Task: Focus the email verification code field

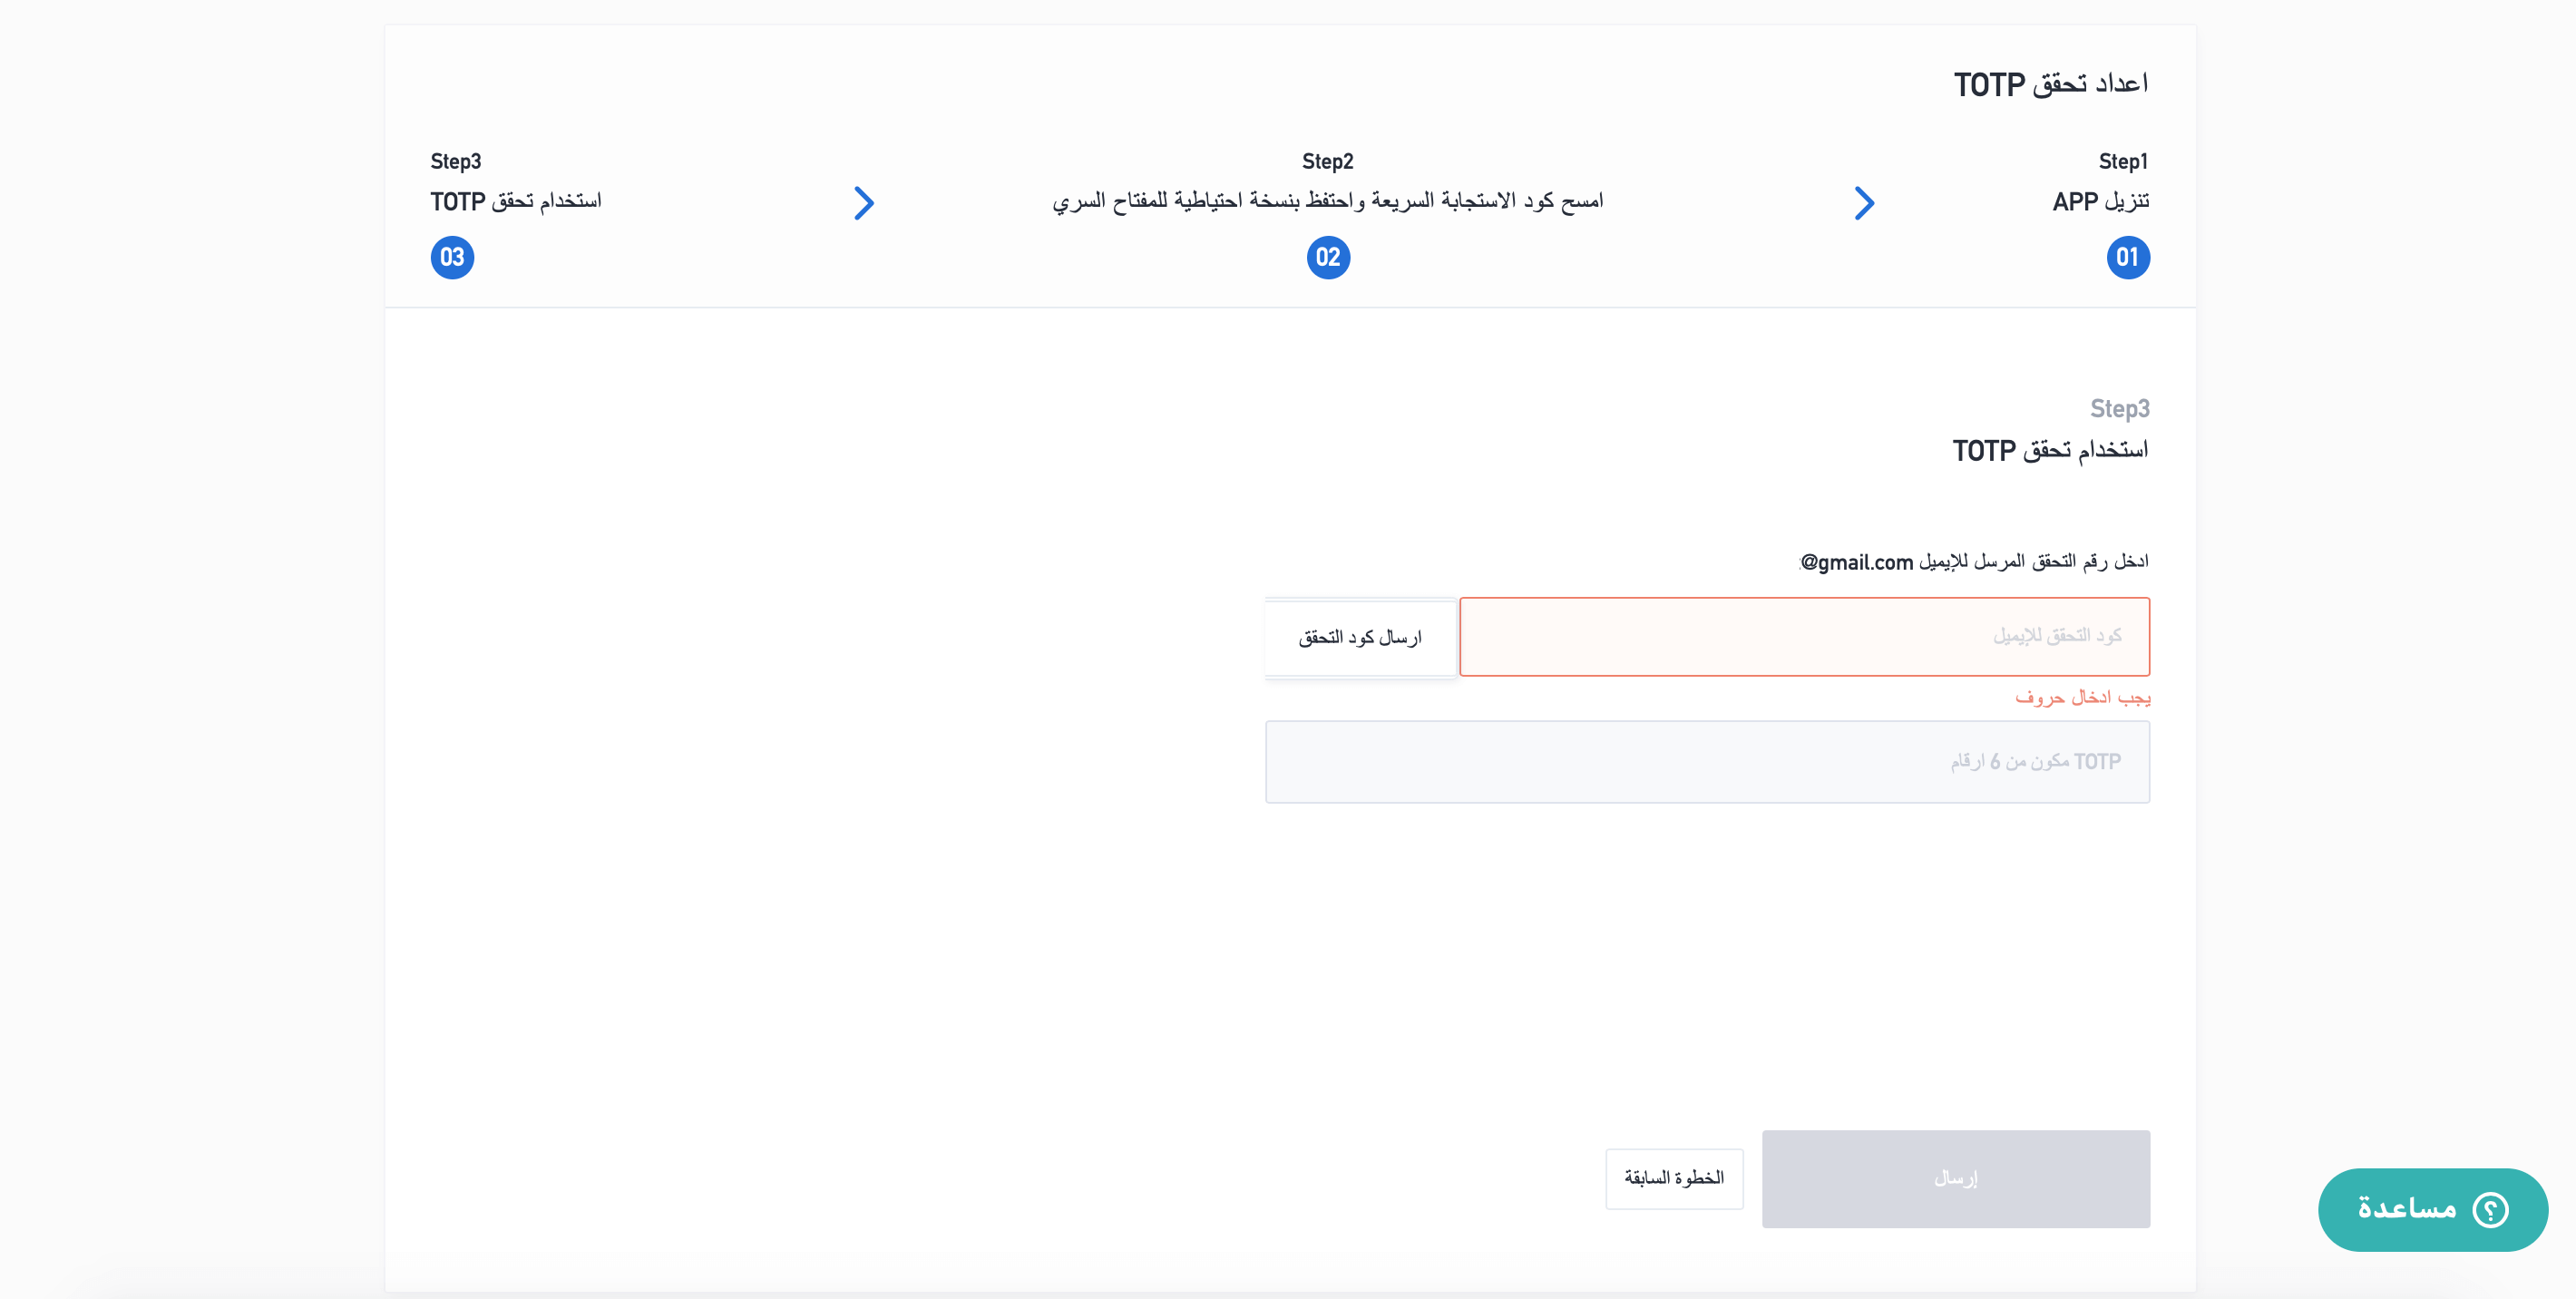Action: point(1804,637)
